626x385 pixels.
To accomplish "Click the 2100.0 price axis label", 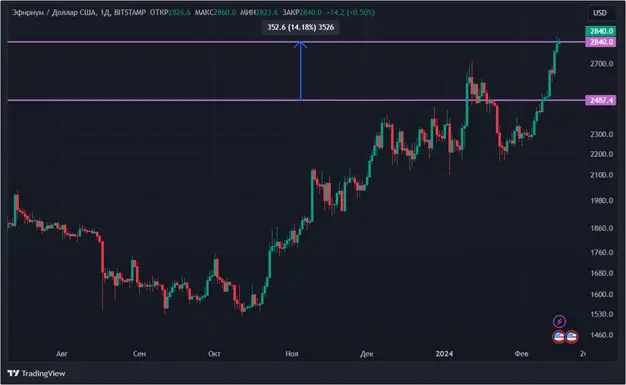I will coord(602,175).
